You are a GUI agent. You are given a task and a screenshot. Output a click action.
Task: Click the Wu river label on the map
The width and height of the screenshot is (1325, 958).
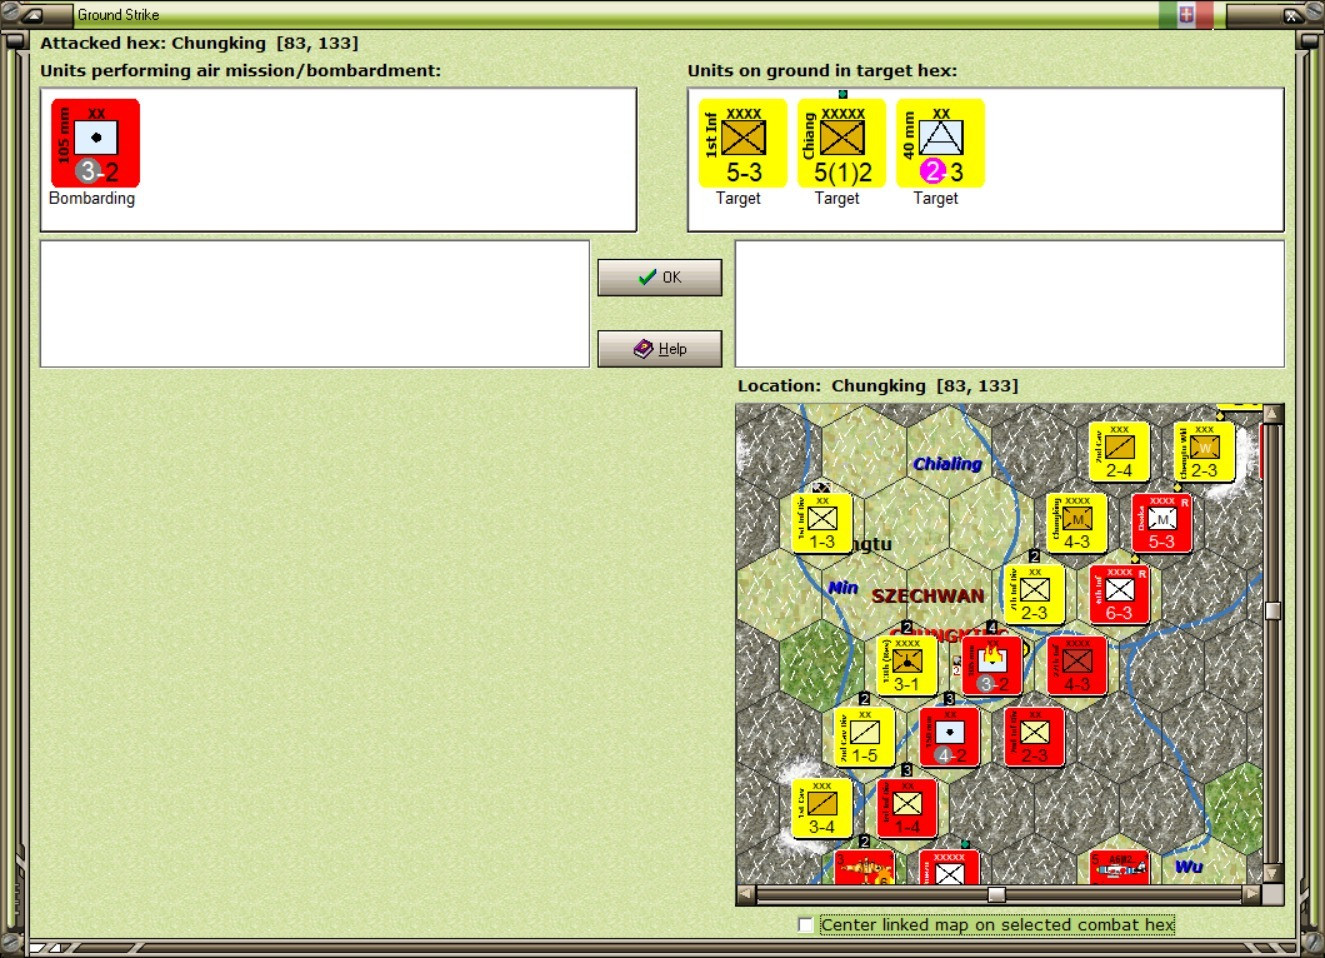(1189, 867)
